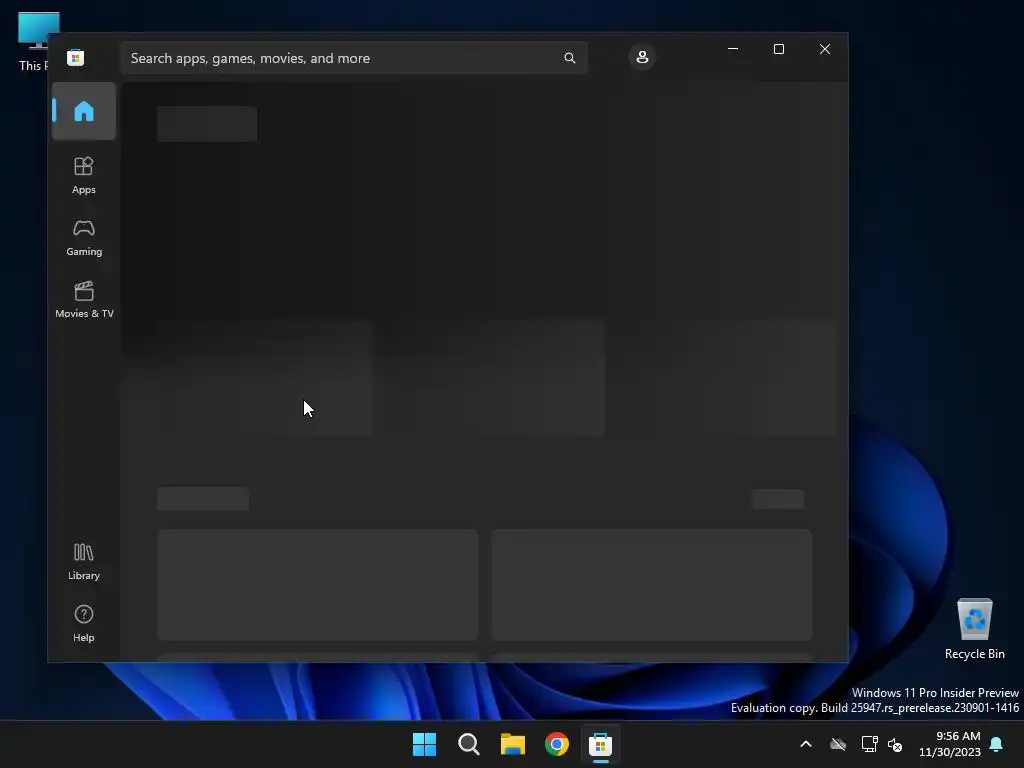Open the Movies & TV section
Image resolution: width=1024 pixels, height=768 pixels.
(x=84, y=299)
